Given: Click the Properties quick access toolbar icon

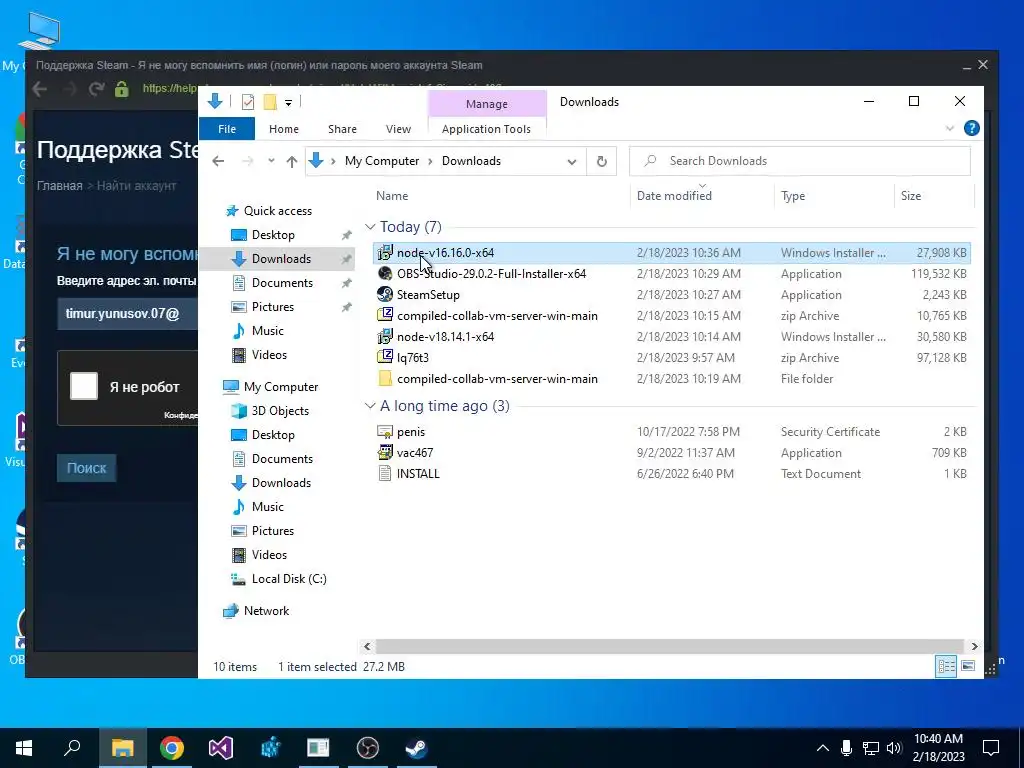Looking at the screenshot, I should pos(248,102).
